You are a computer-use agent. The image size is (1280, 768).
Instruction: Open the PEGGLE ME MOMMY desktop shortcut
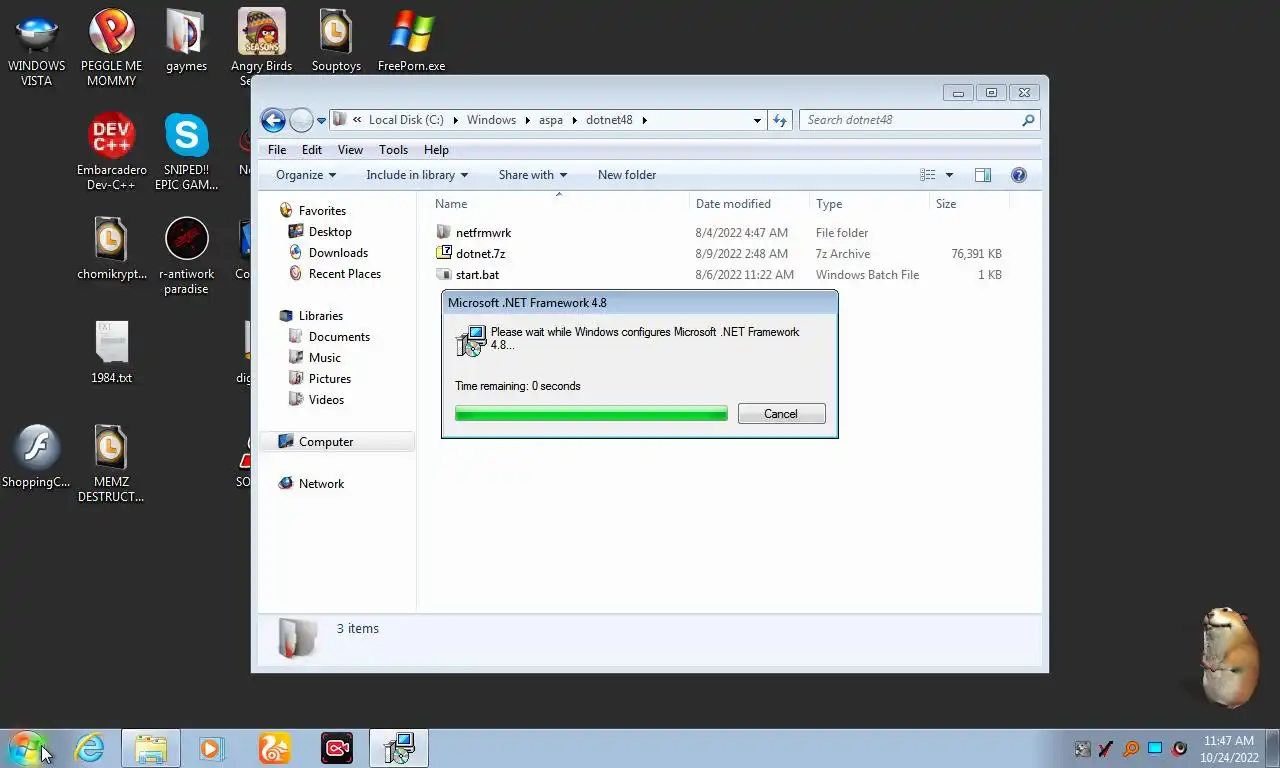tap(111, 48)
